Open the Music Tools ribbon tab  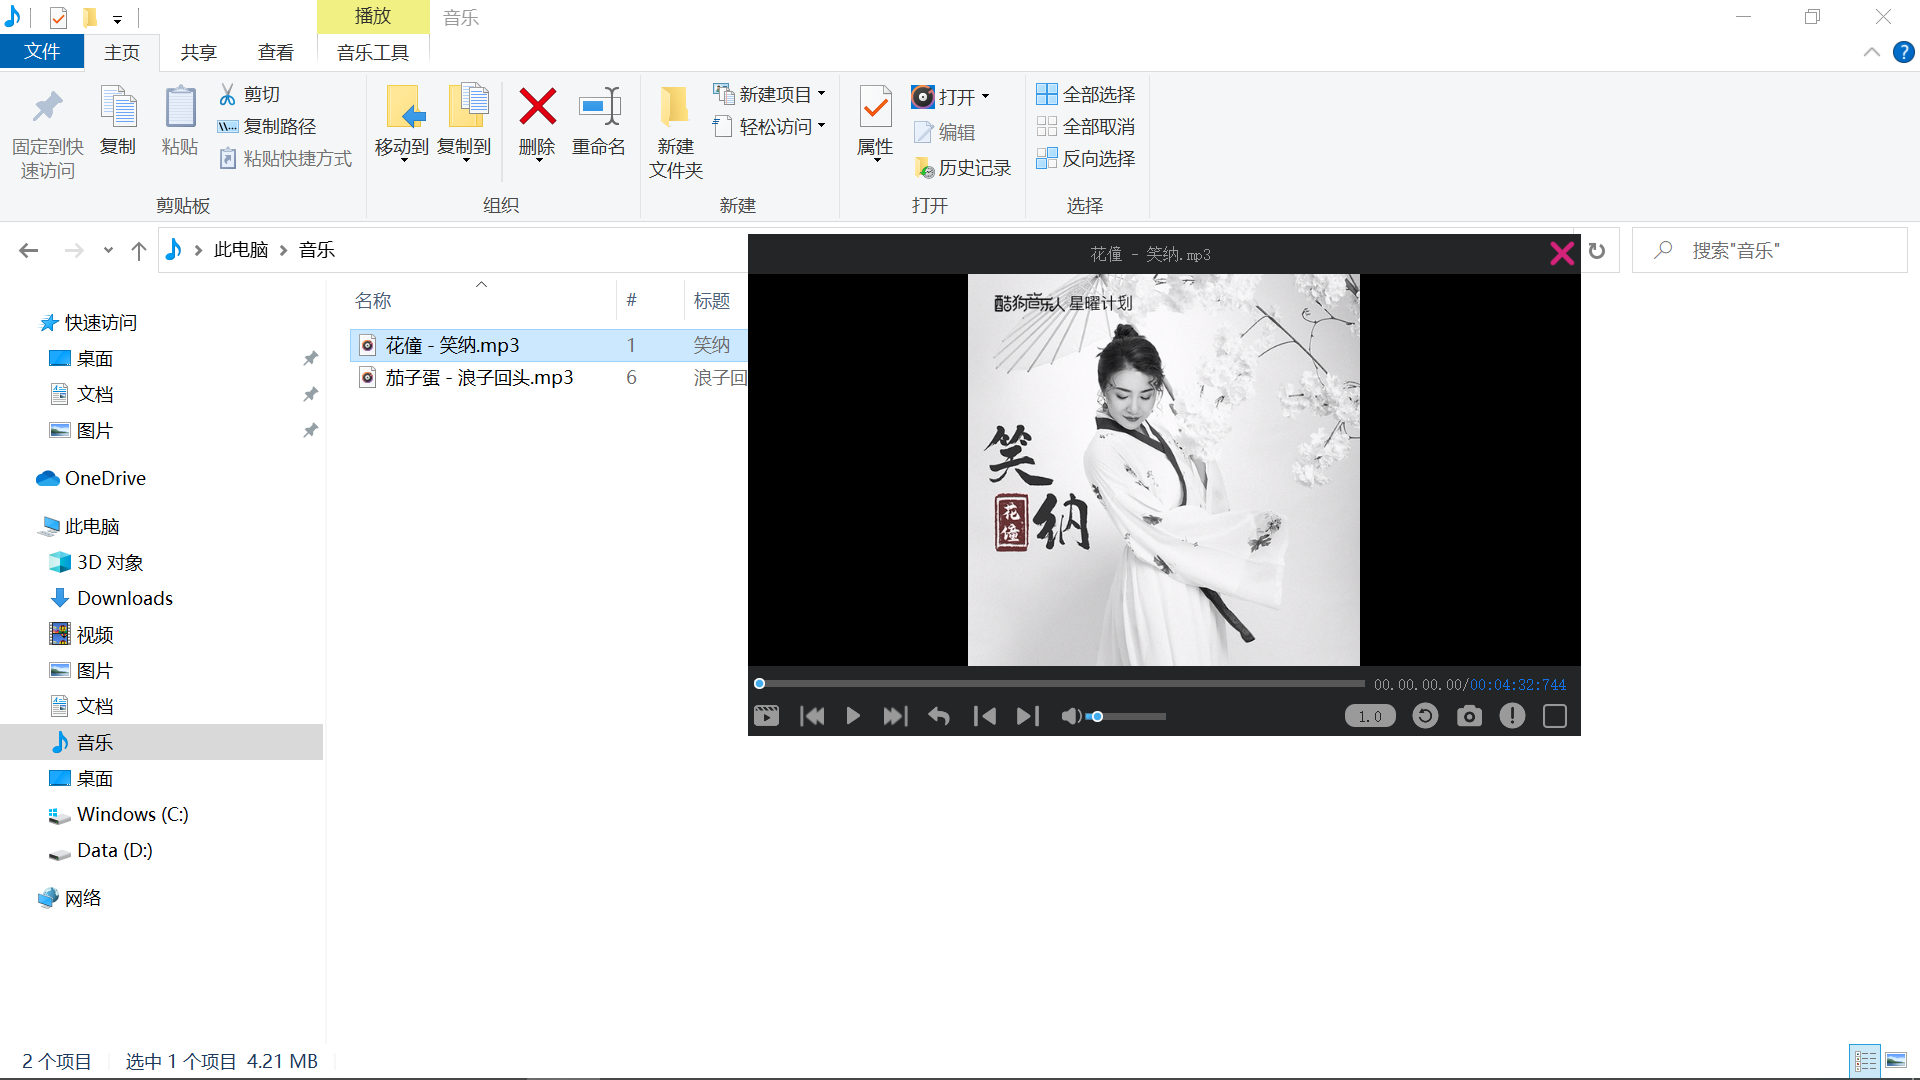372,52
